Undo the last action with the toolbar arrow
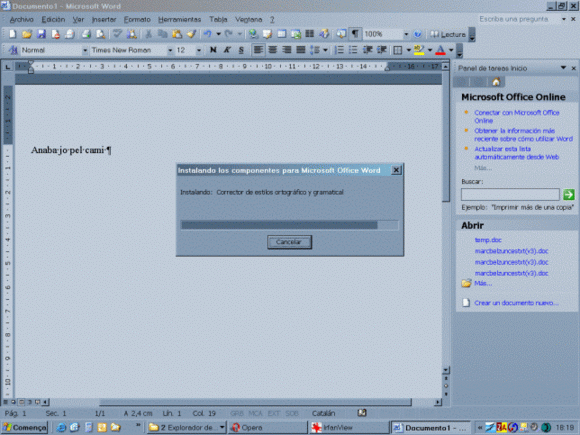 (x=208, y=34)
